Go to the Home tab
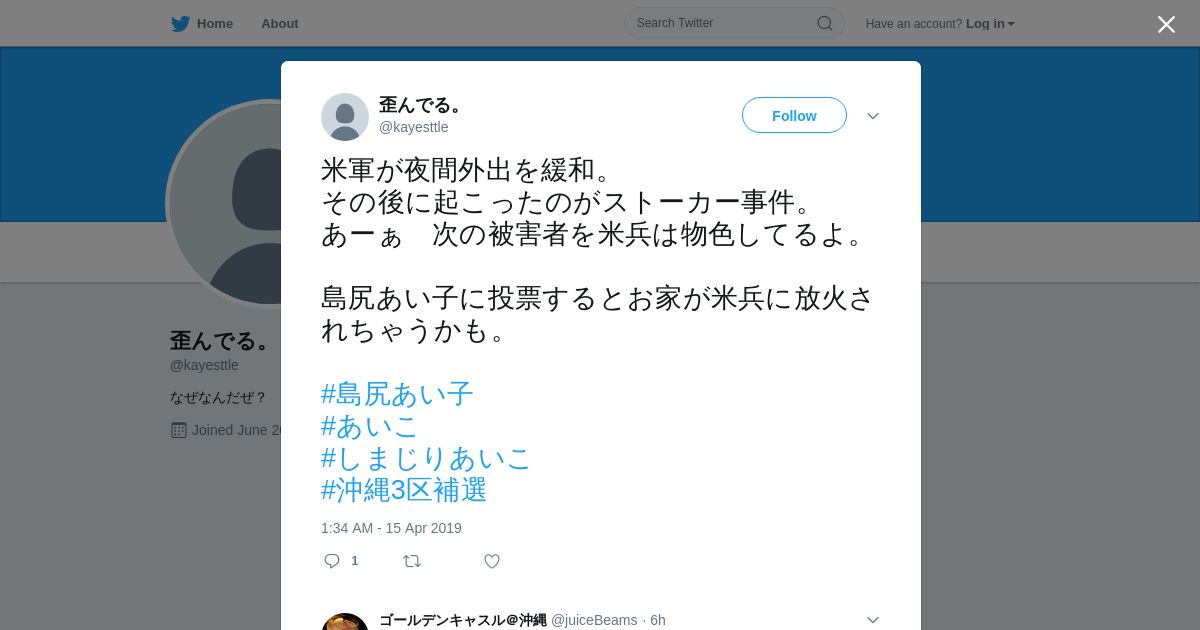1200x630 pixels. [x=202, y=24]
